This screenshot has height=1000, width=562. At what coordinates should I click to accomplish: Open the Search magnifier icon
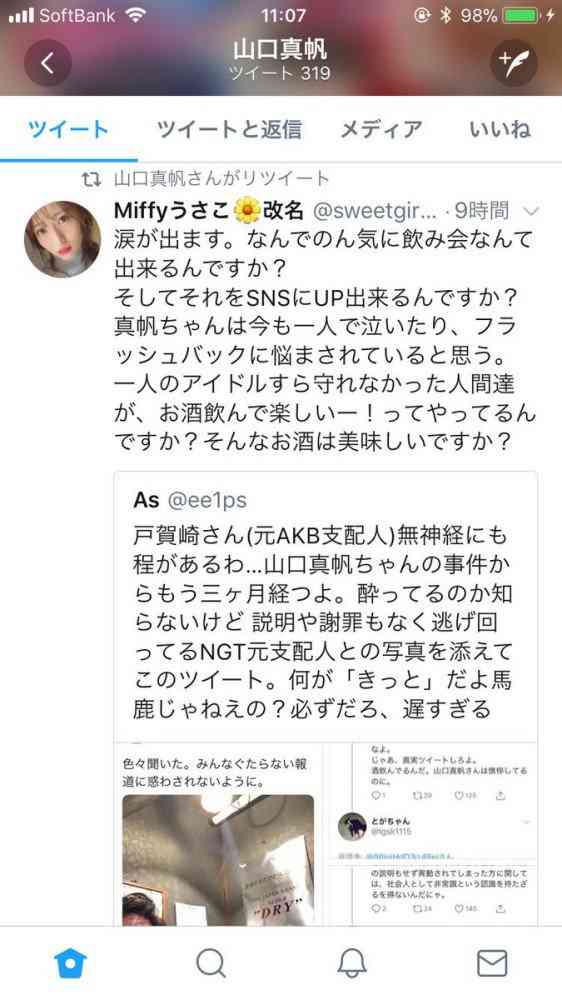tap(211, 962)
